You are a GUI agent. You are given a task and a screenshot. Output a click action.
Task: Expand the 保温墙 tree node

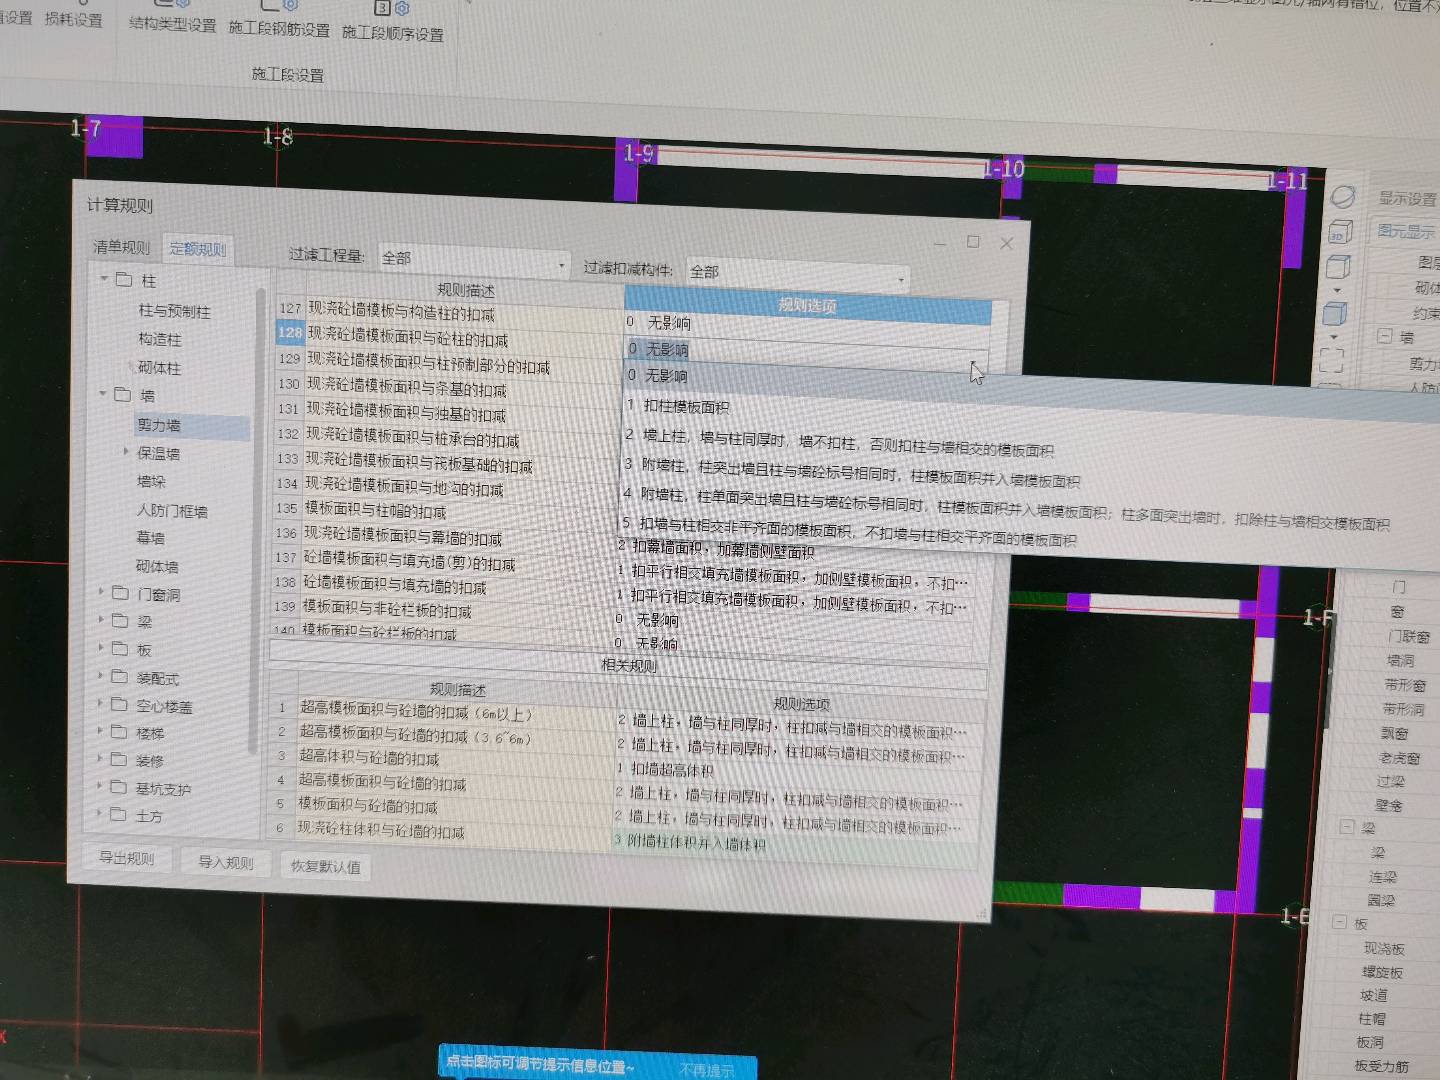tap(126, 452)
